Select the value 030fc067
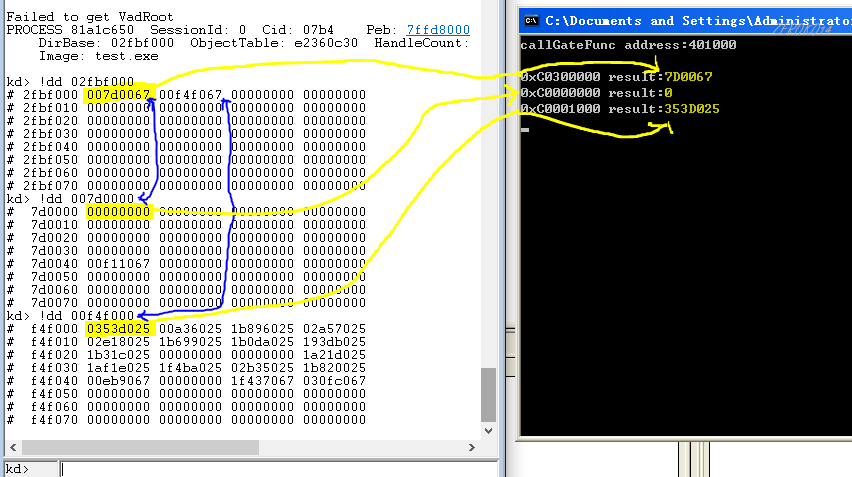The image size is (852, 477). [335, 381]
